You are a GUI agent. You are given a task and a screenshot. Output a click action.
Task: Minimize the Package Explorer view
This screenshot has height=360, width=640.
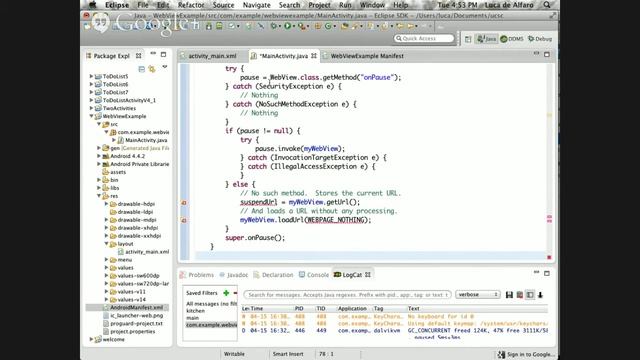pos(153,54)
